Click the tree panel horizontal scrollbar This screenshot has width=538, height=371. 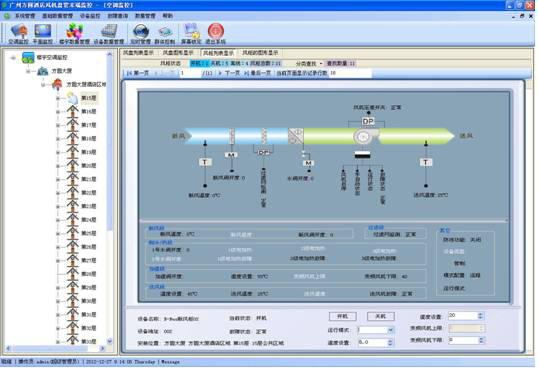click(55, 349)
